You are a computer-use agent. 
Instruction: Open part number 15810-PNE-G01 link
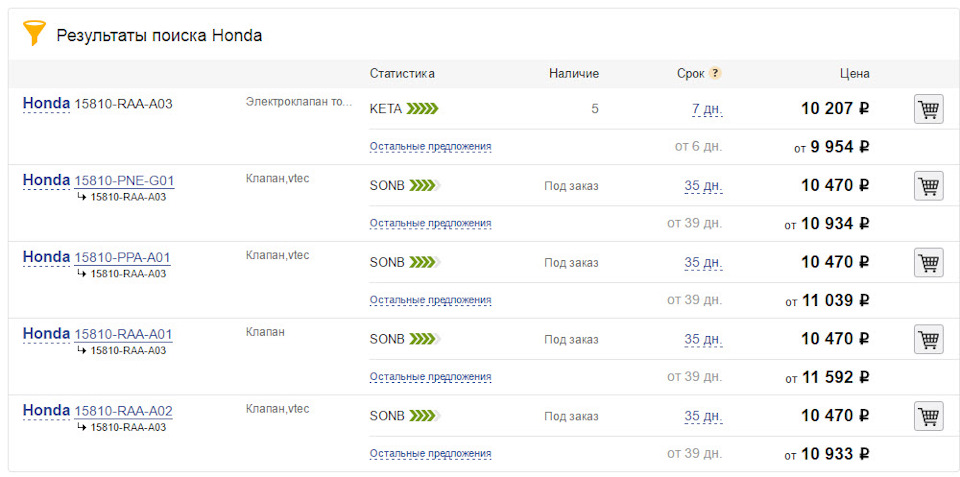pos(124,181)
